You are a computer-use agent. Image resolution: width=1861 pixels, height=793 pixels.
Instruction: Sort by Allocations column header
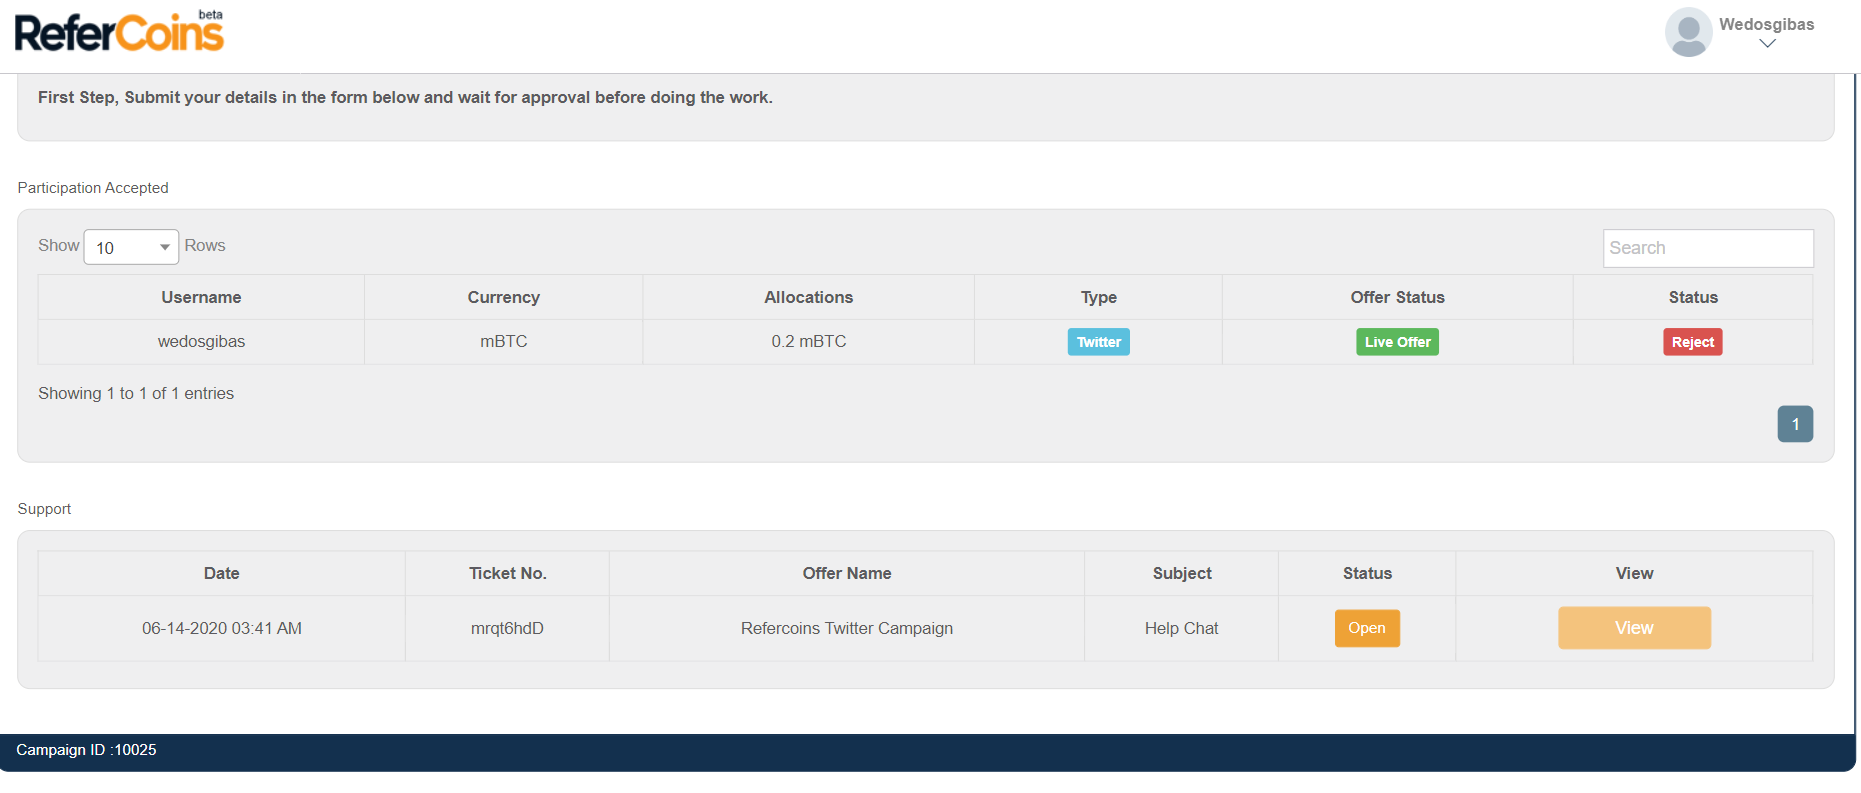[x=809, y=297]
